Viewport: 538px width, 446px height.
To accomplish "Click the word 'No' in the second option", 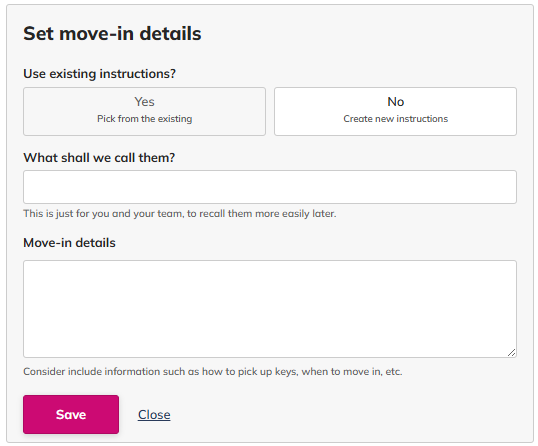I will tap(396, 102).
